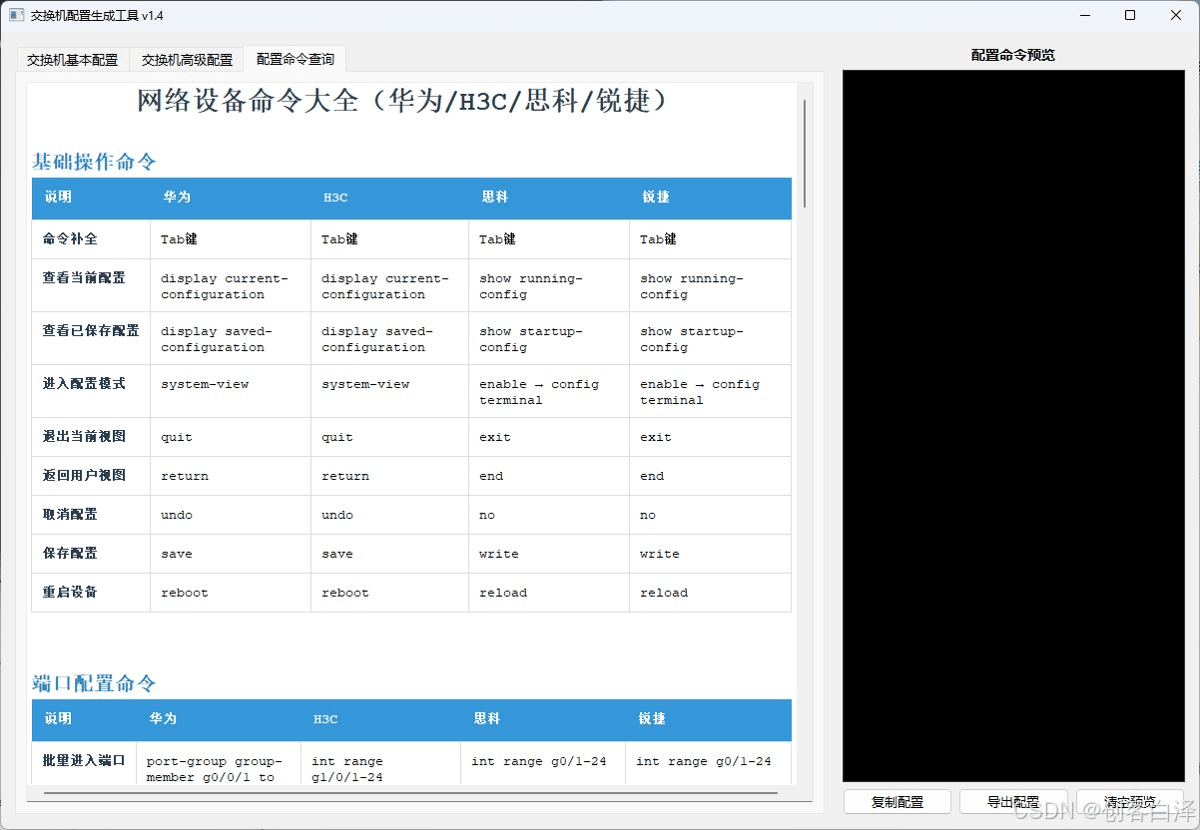1200x830 pixels.
Task: Select the 配置命令查询 tab
Action: point(295,59)
